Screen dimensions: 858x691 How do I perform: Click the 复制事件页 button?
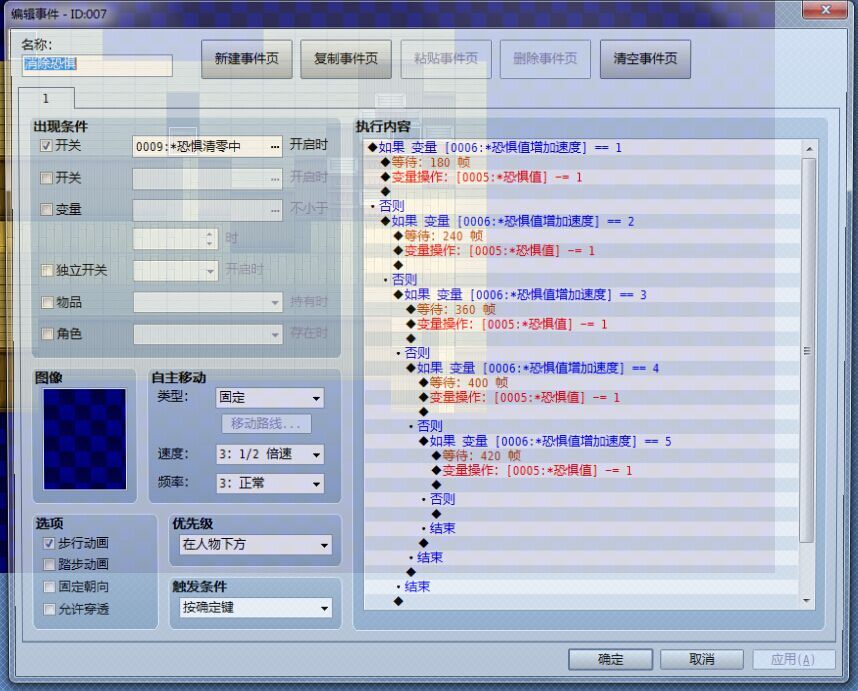[346, 59]
